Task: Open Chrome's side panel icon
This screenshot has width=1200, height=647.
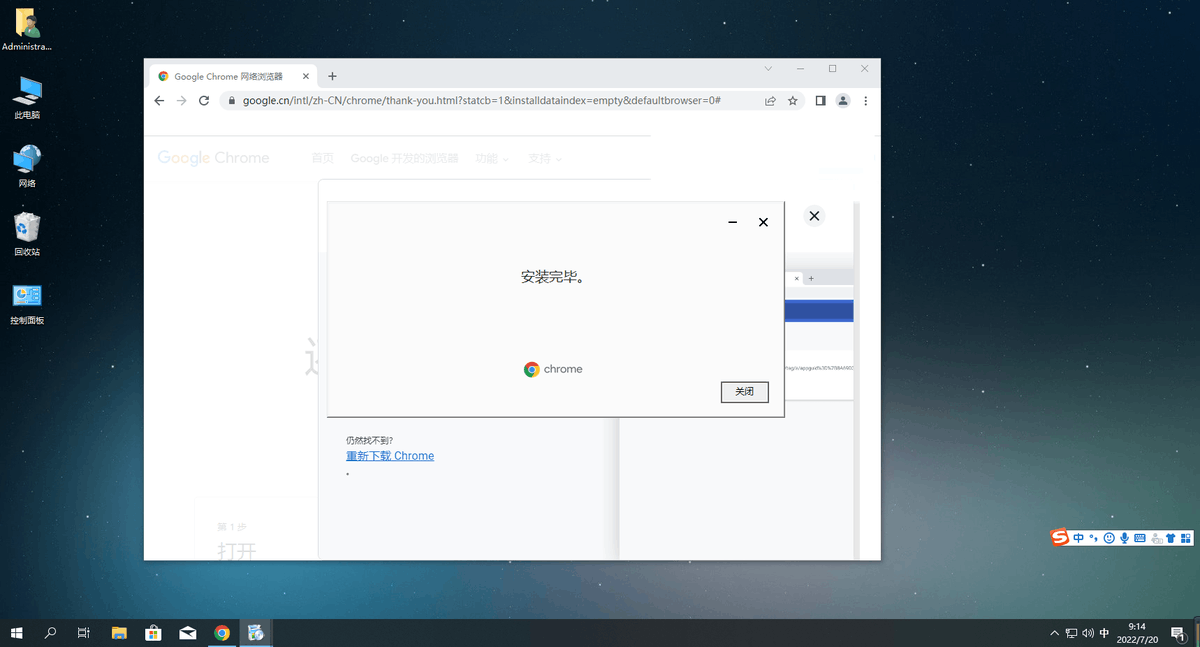Action: pyautogui.click(x=820, y=101)
